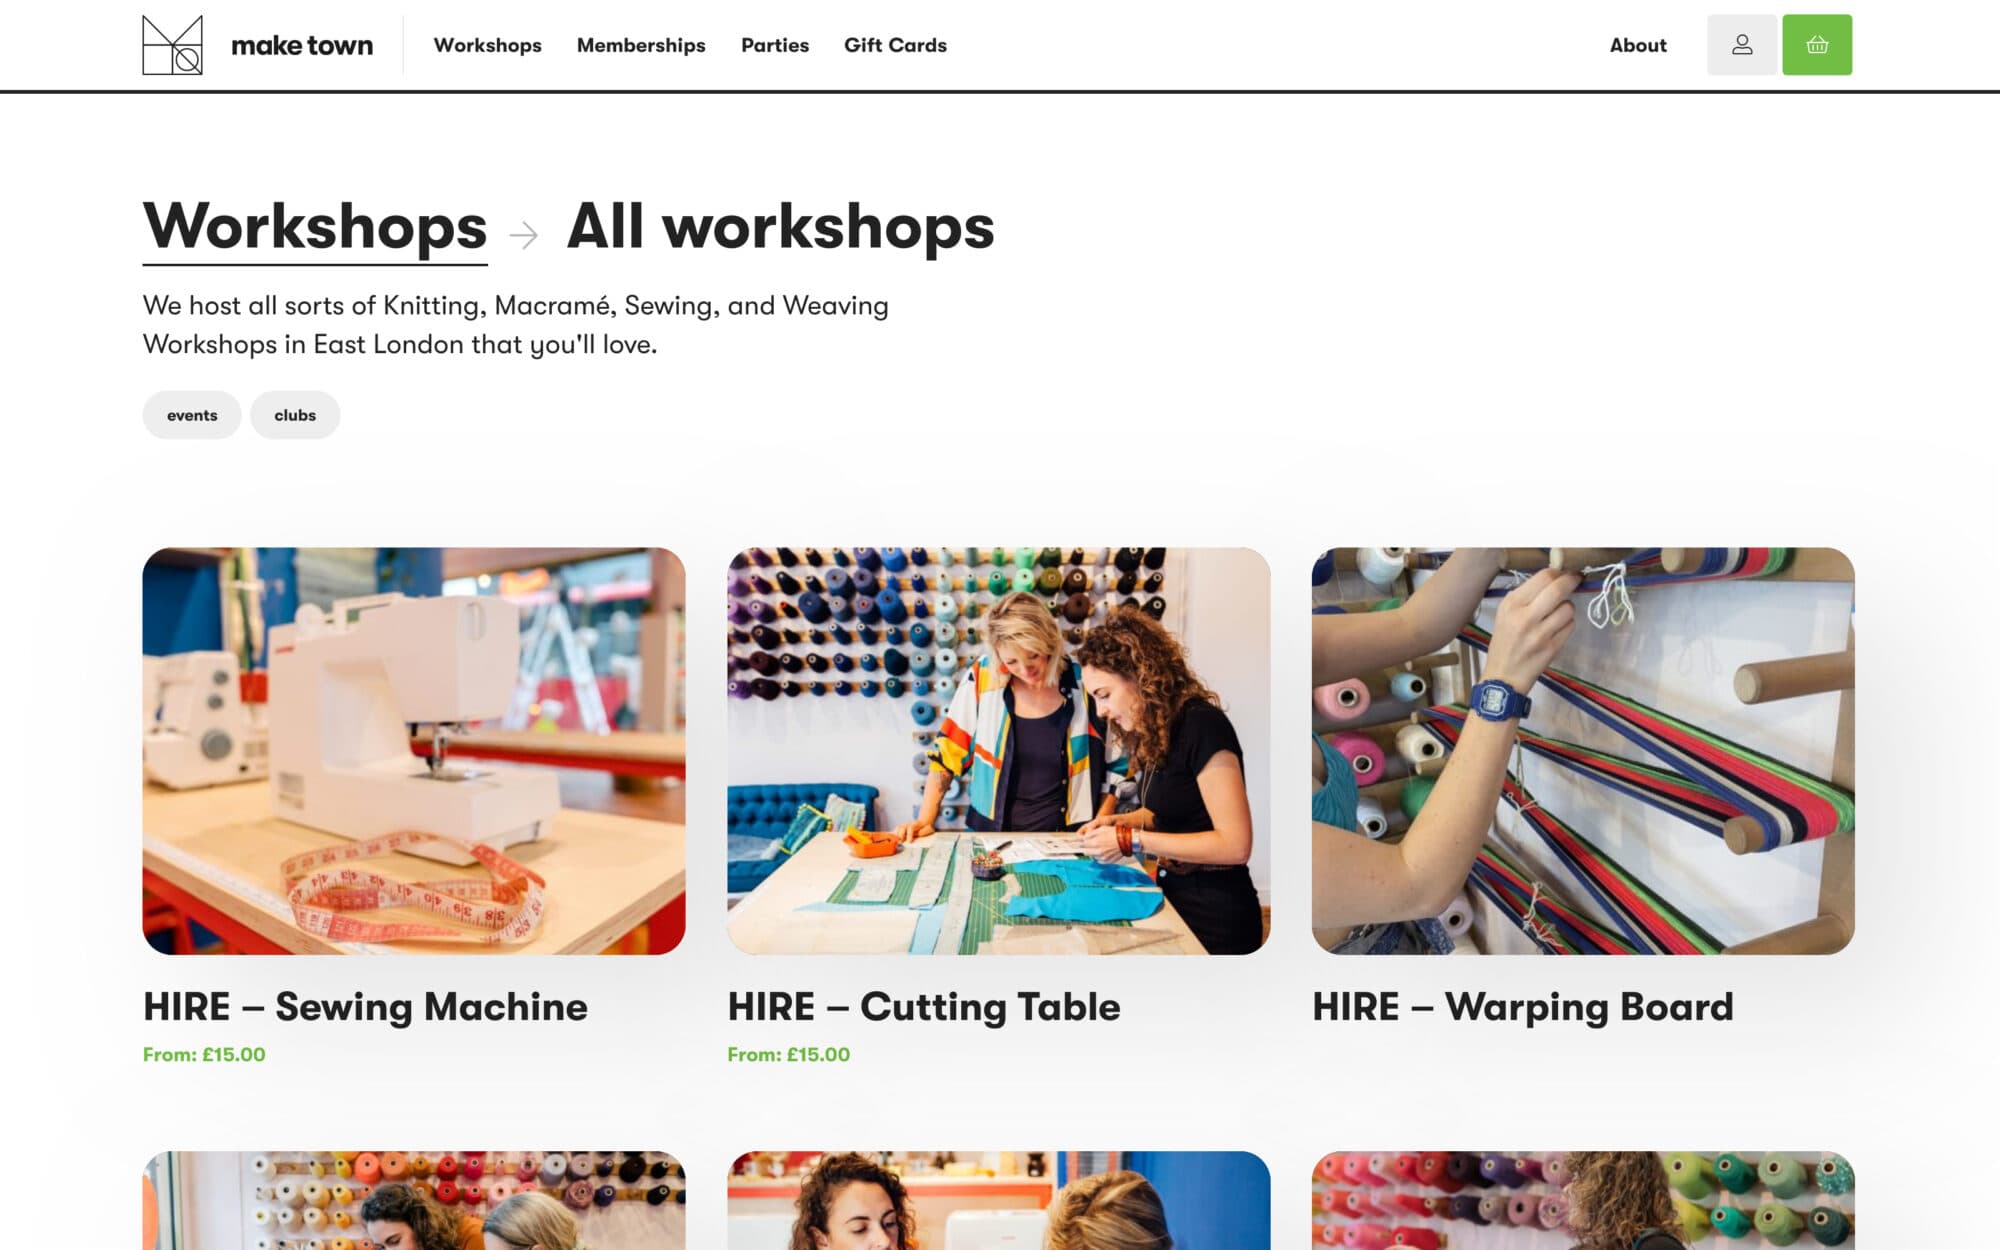Open the warping board photo thumbnail
Image resolution: width=2000 pixels, height=1250 pixels.
pos(1583,751)
